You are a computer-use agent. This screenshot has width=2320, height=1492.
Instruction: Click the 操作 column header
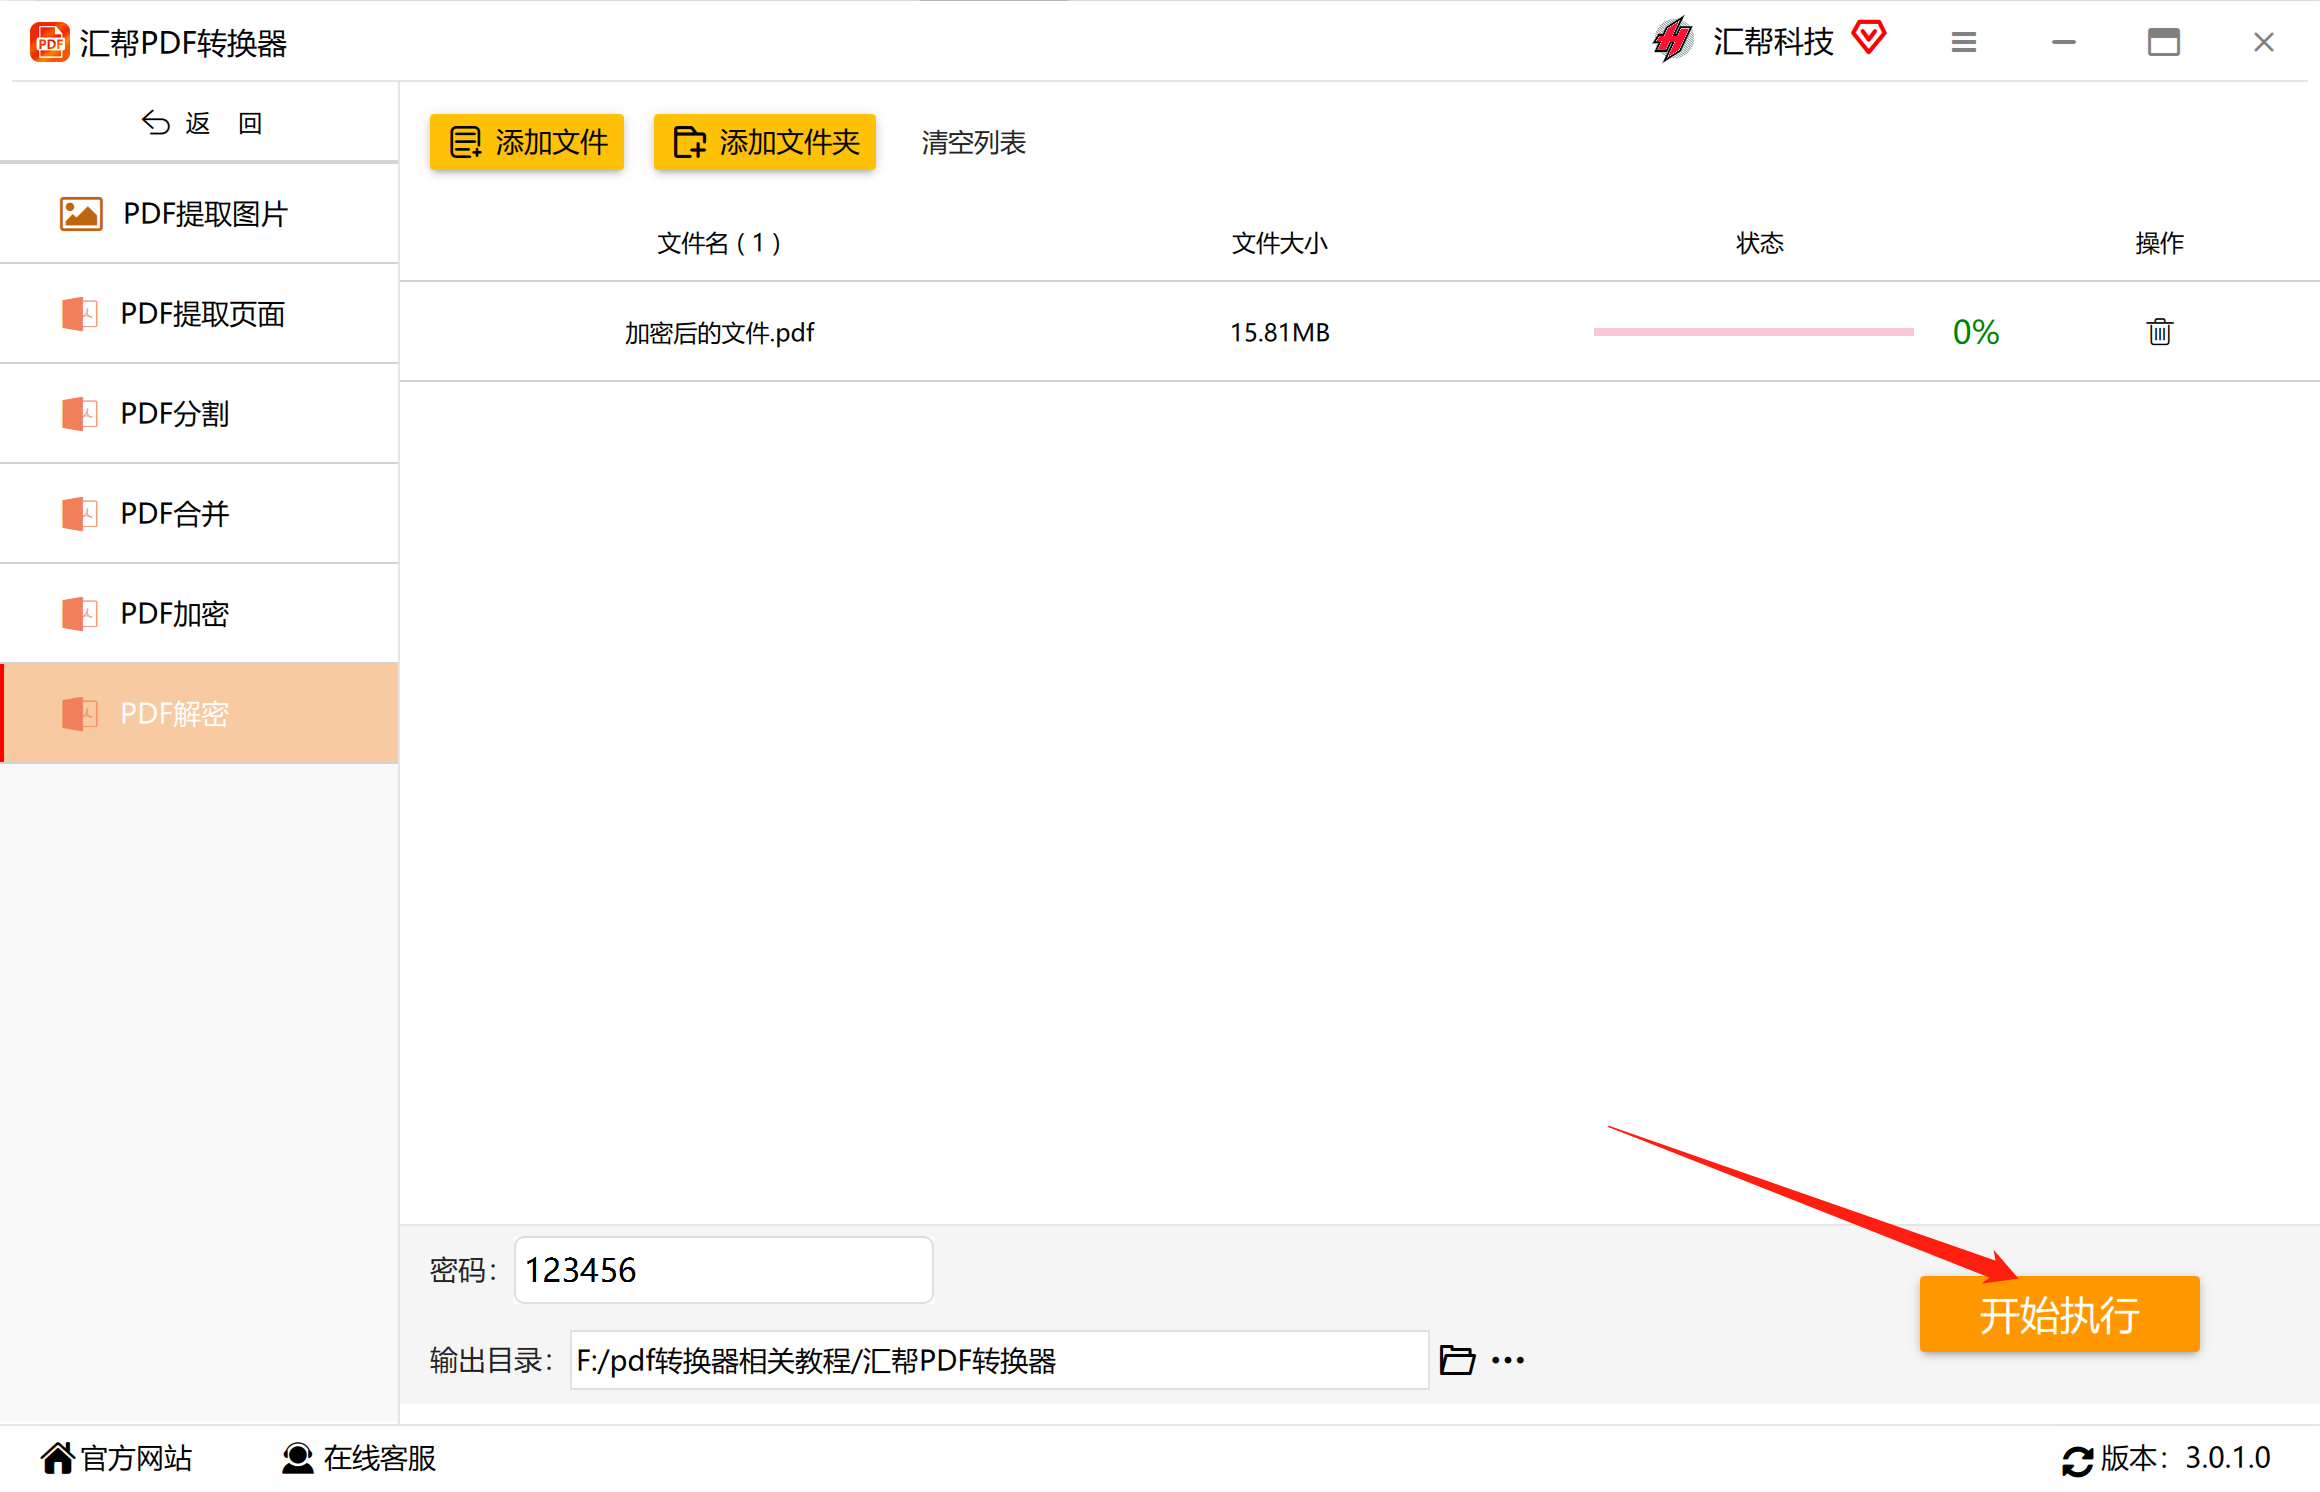2160,243
